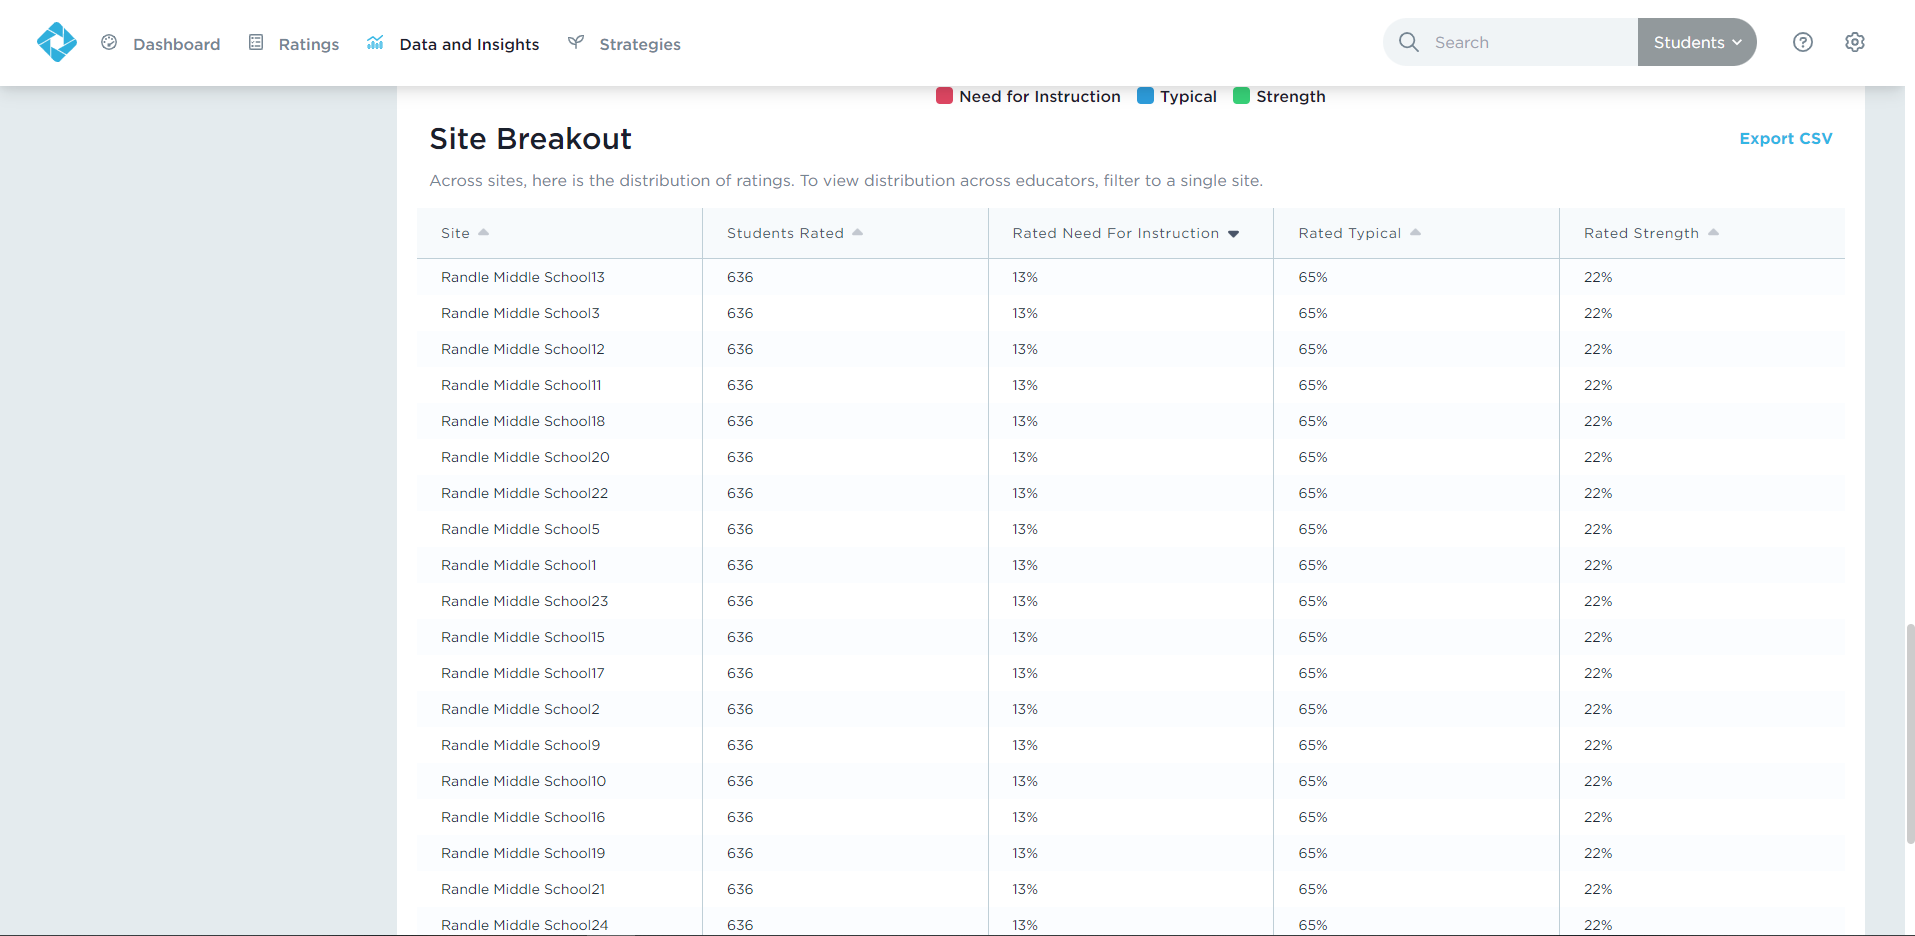Sort table by Site column arrow
Image resolution: width=1915 pixels, height=936 pixels.
(484, 233)
